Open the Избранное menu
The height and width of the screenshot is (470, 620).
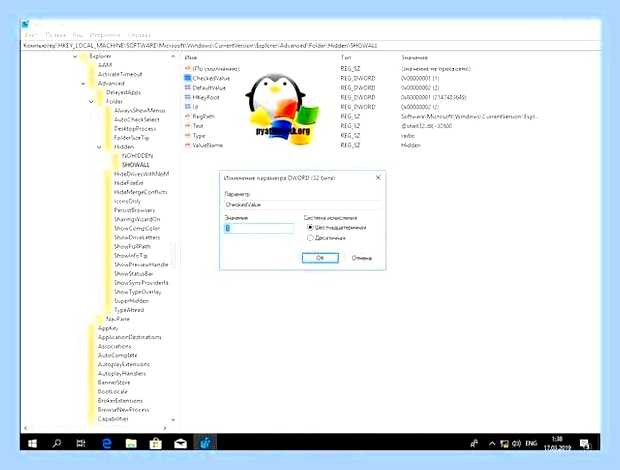104,35
